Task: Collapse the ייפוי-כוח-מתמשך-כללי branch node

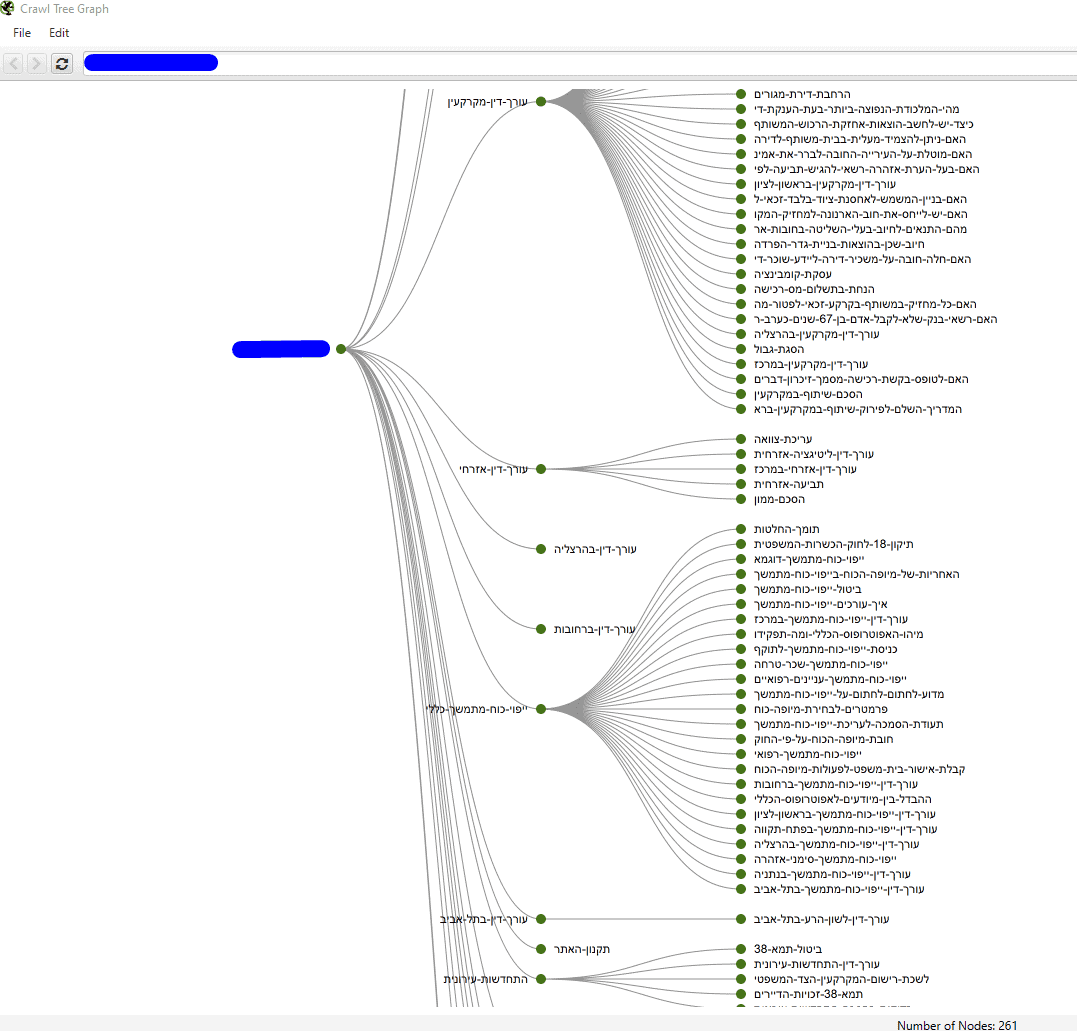Action: [x=541, y=709]
